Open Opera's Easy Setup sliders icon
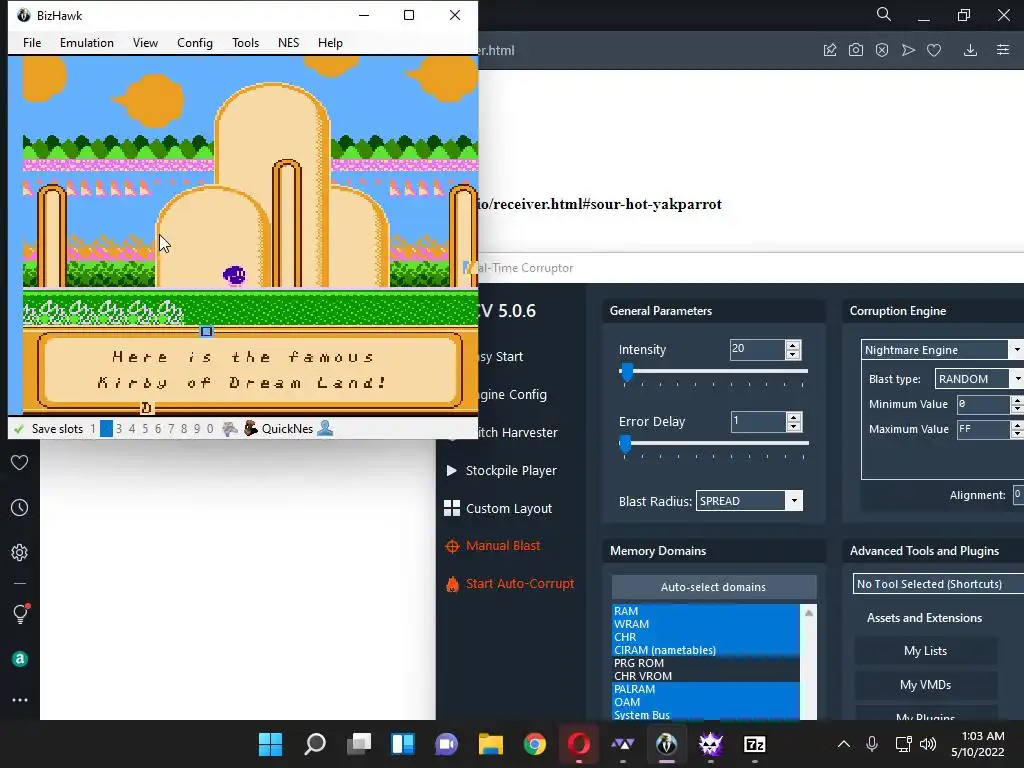 (x=1003, y=50)
